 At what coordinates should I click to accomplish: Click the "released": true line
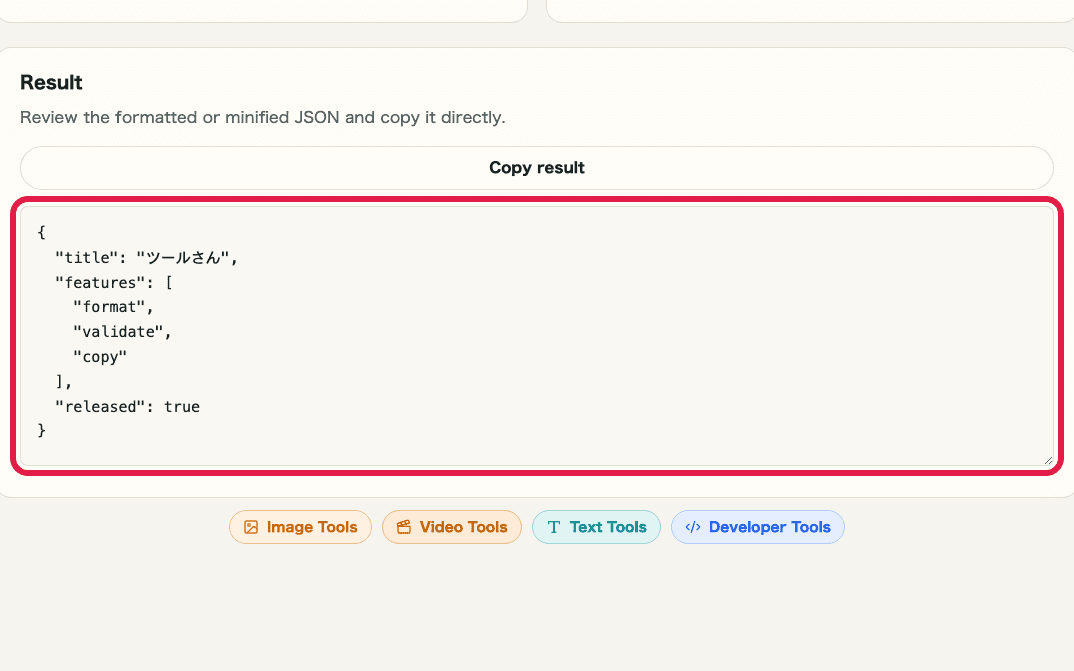tap(127, 406)
